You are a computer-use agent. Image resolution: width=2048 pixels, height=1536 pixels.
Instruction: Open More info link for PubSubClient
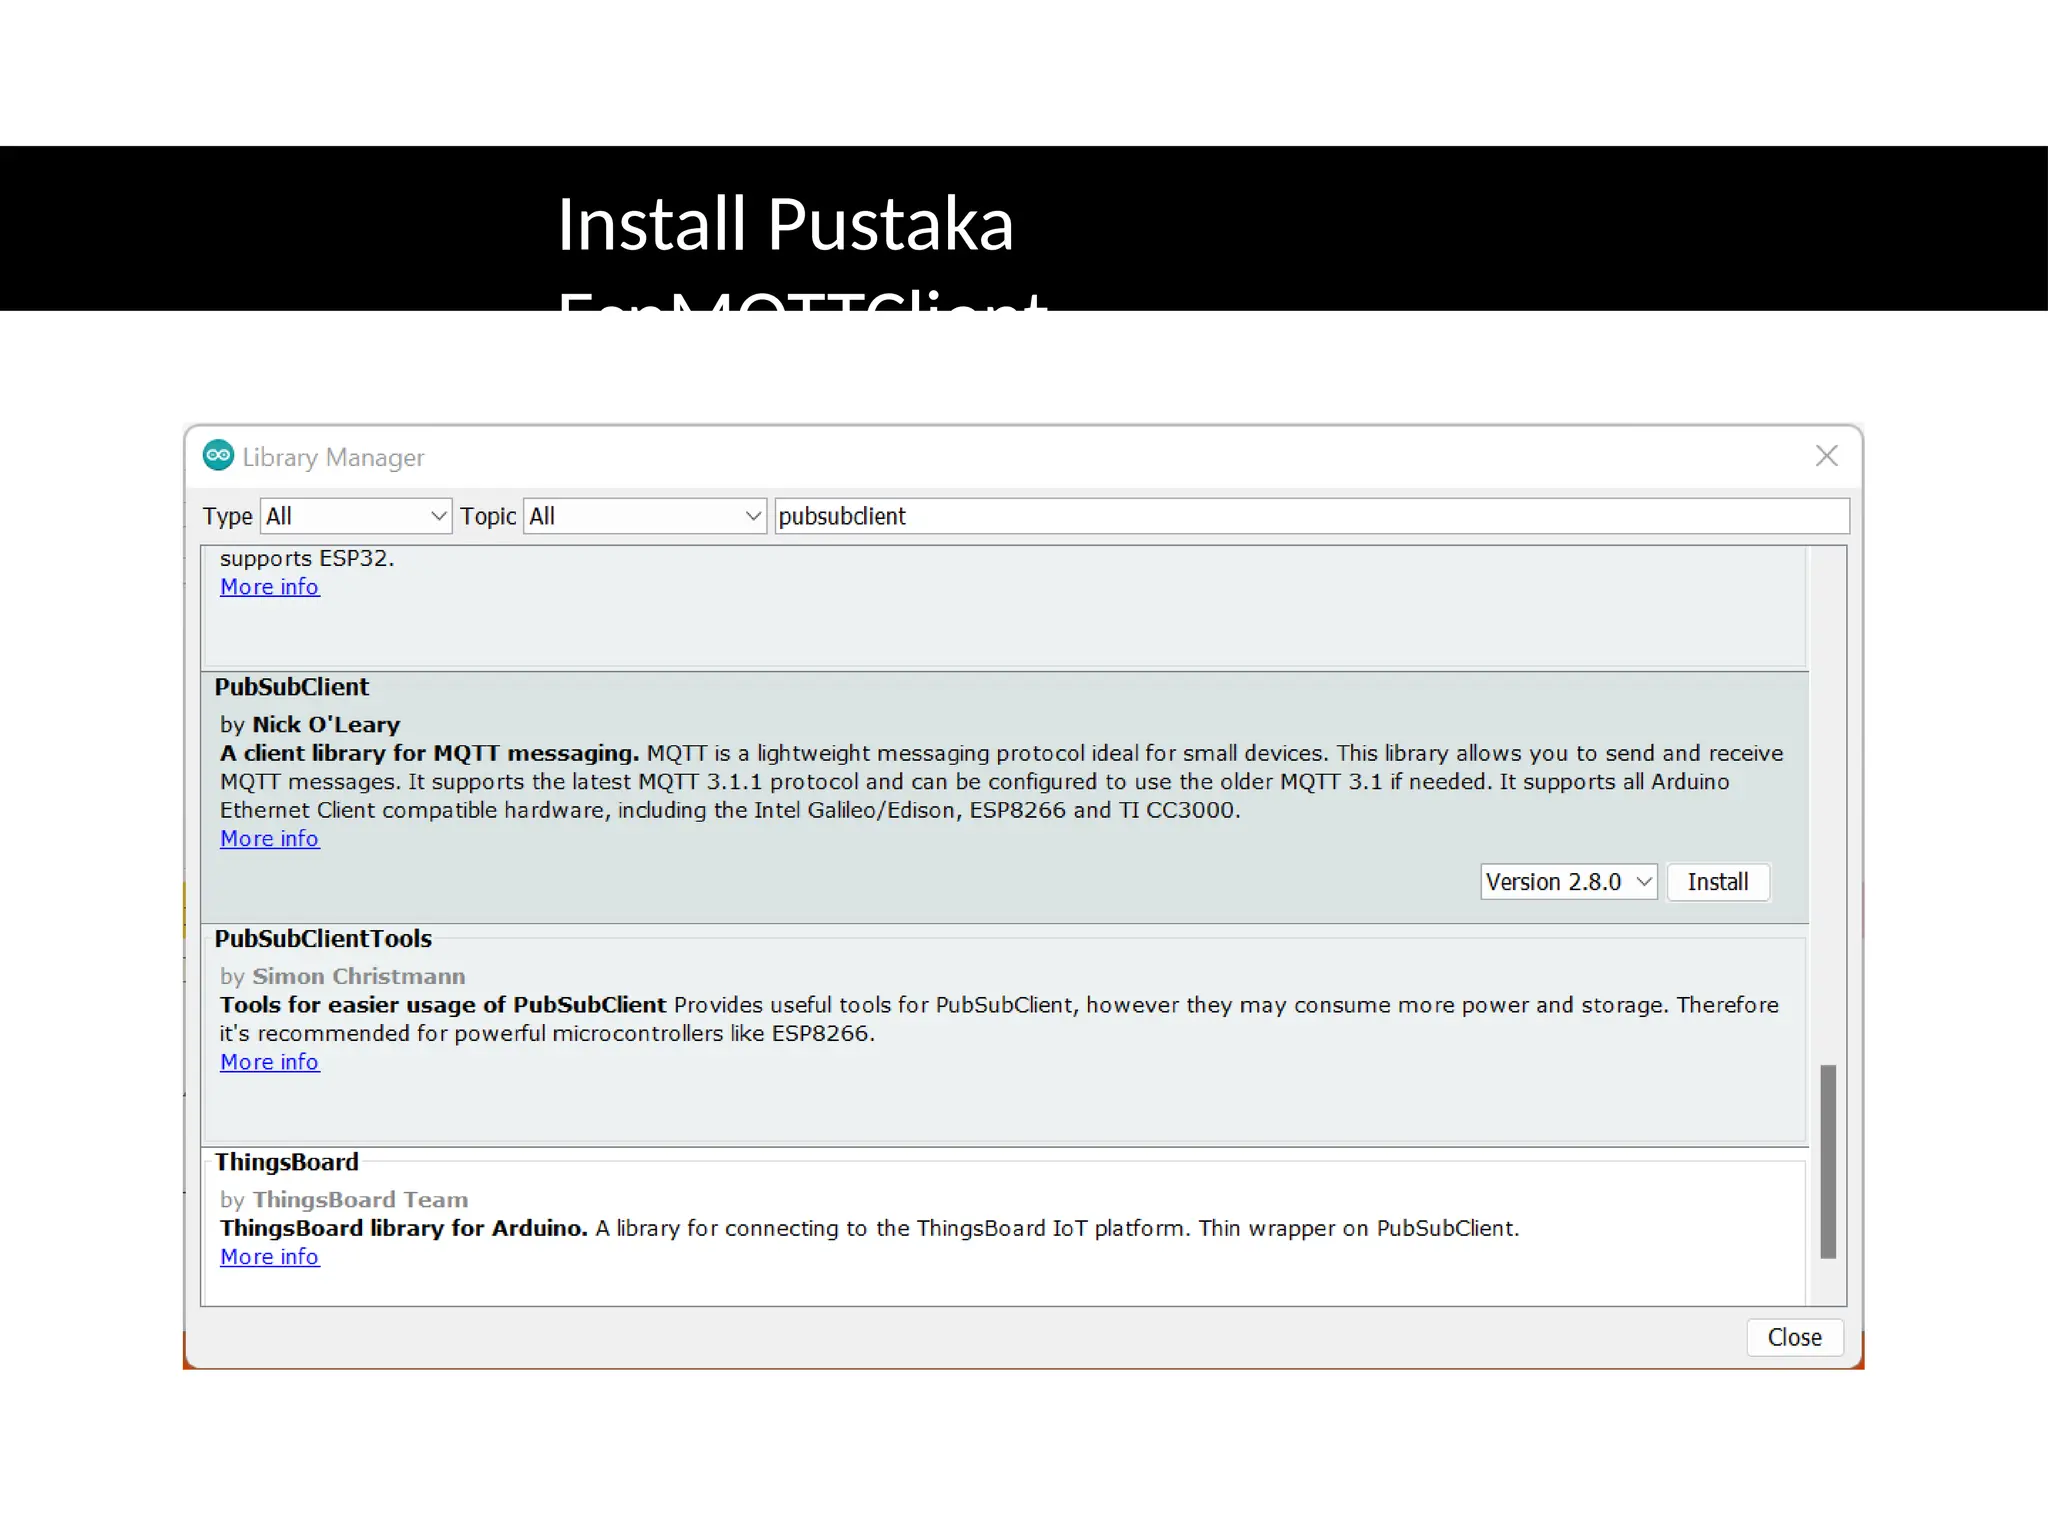click(x=269, y=839)
